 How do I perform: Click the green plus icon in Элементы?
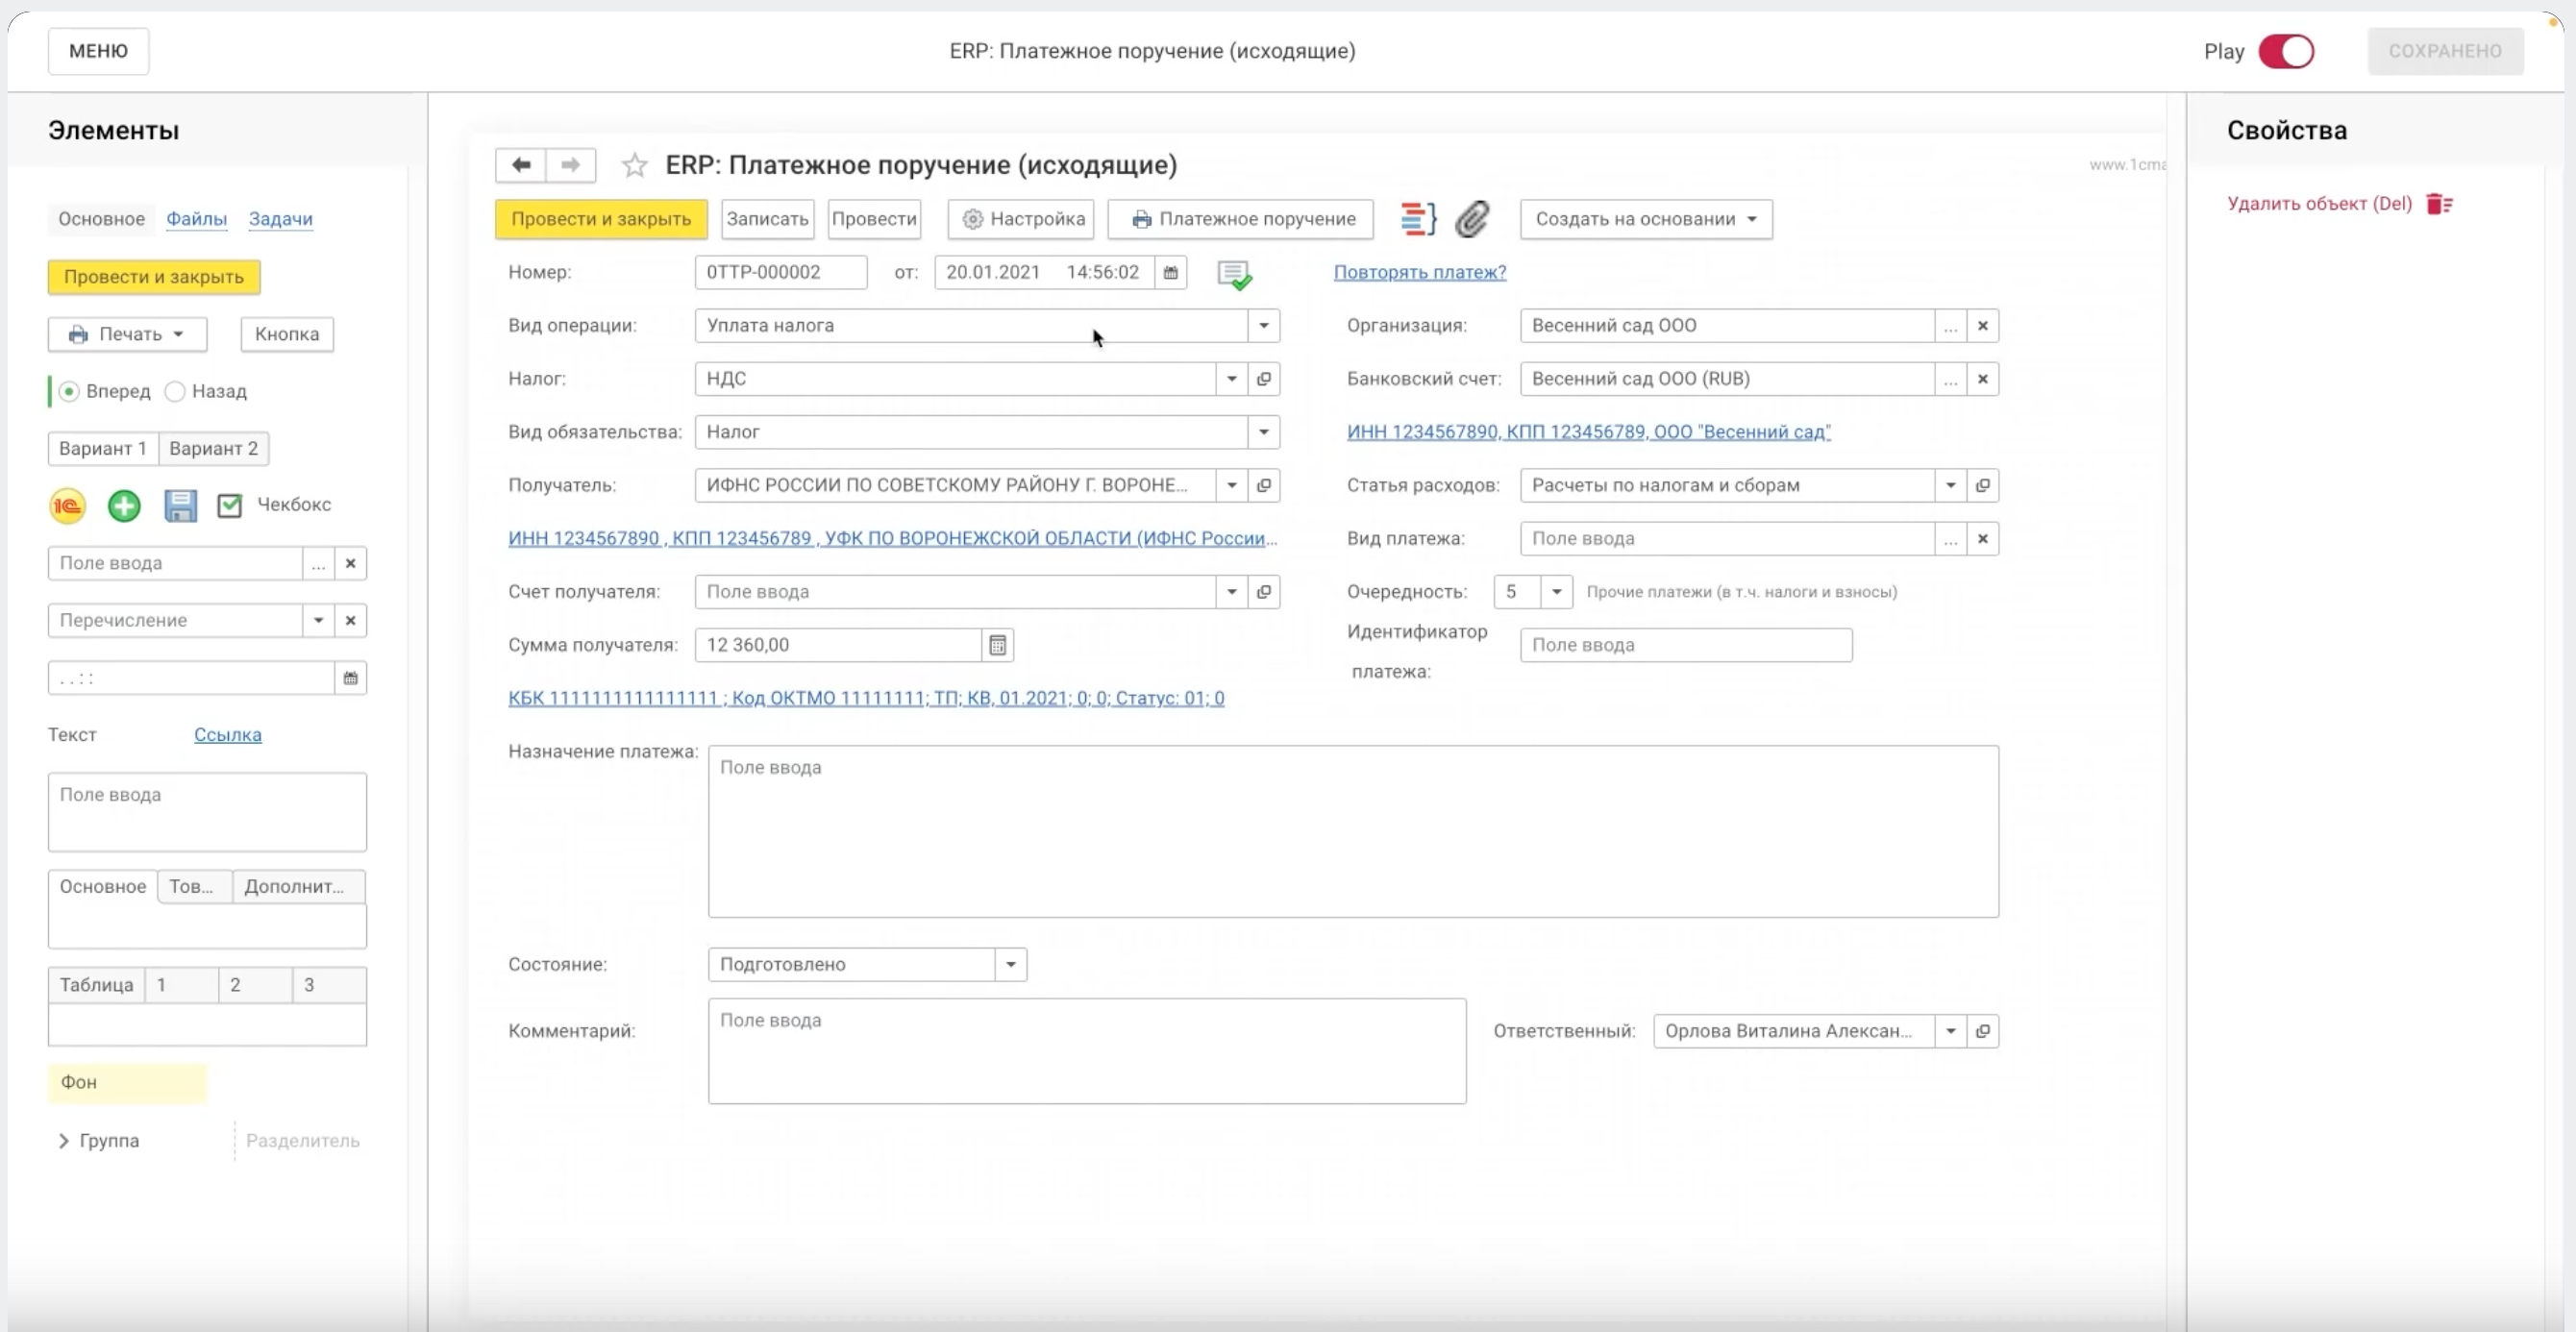click(x=124, y=505)
